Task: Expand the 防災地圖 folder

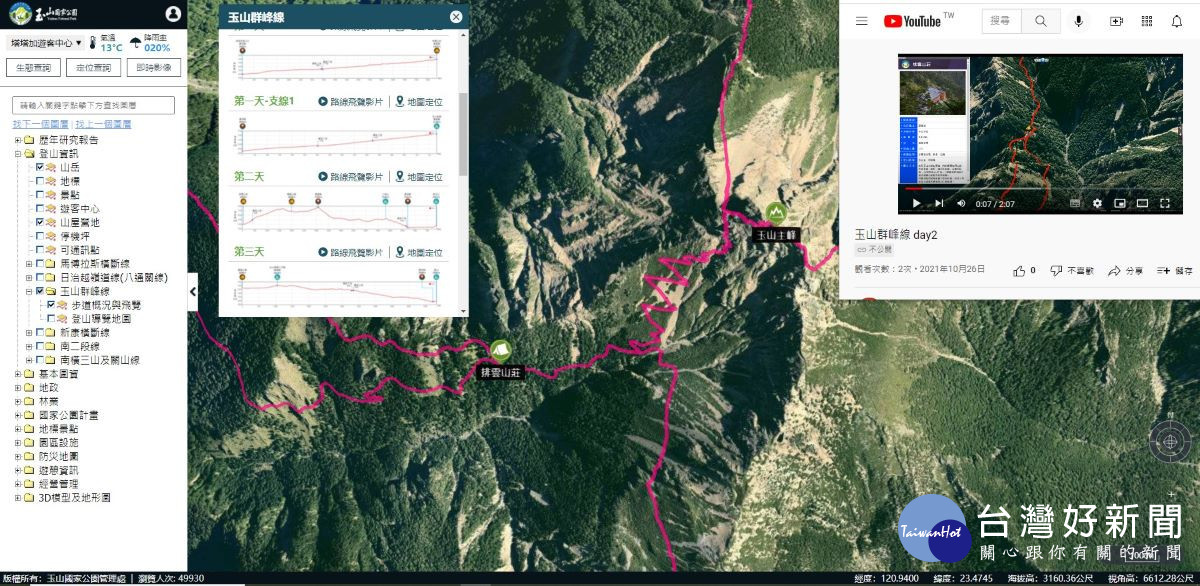Action: pyautogui.click(x=17, y=456)
